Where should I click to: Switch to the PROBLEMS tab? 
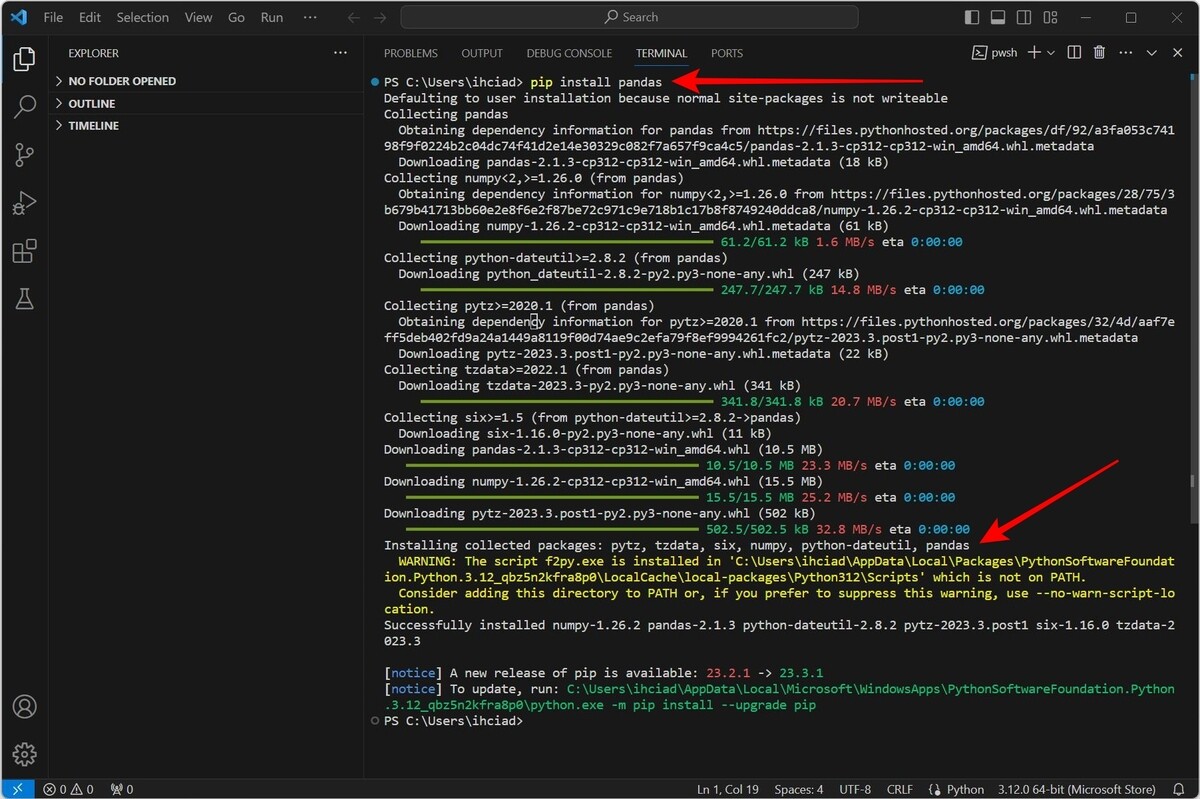pos(410,53)
